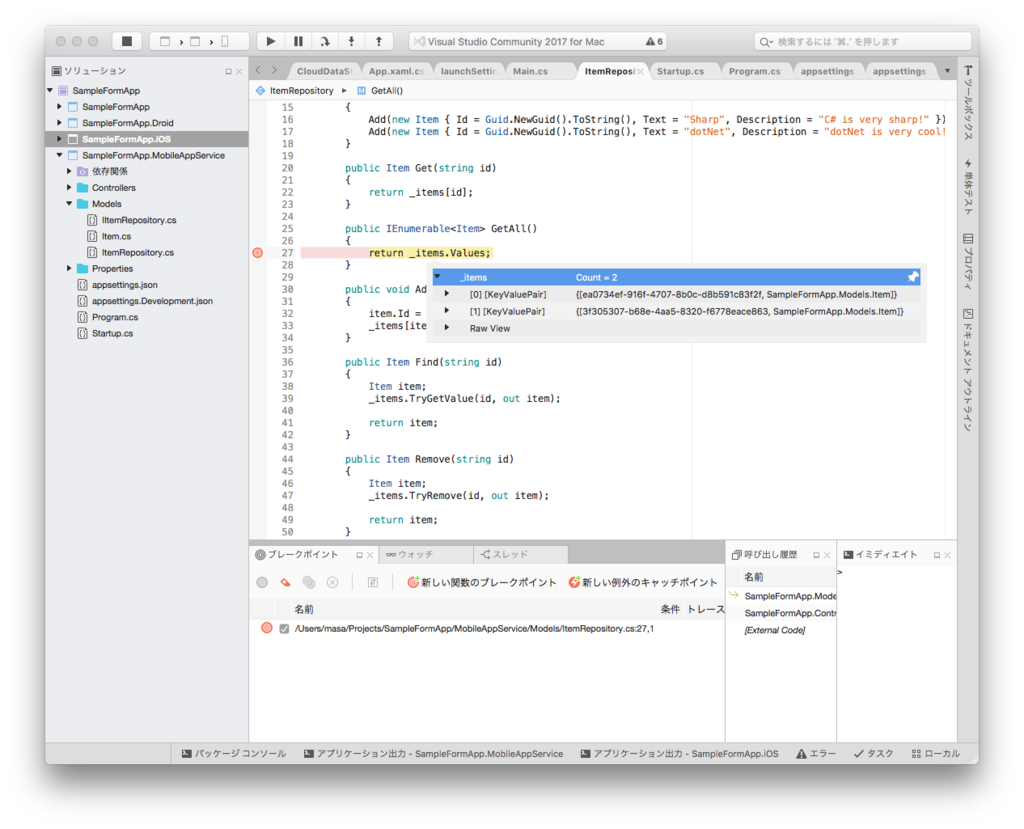This screenshot has height=829, width=1024.
Task: Expand the [0] KeyValuePair entry
Action: 447,294
